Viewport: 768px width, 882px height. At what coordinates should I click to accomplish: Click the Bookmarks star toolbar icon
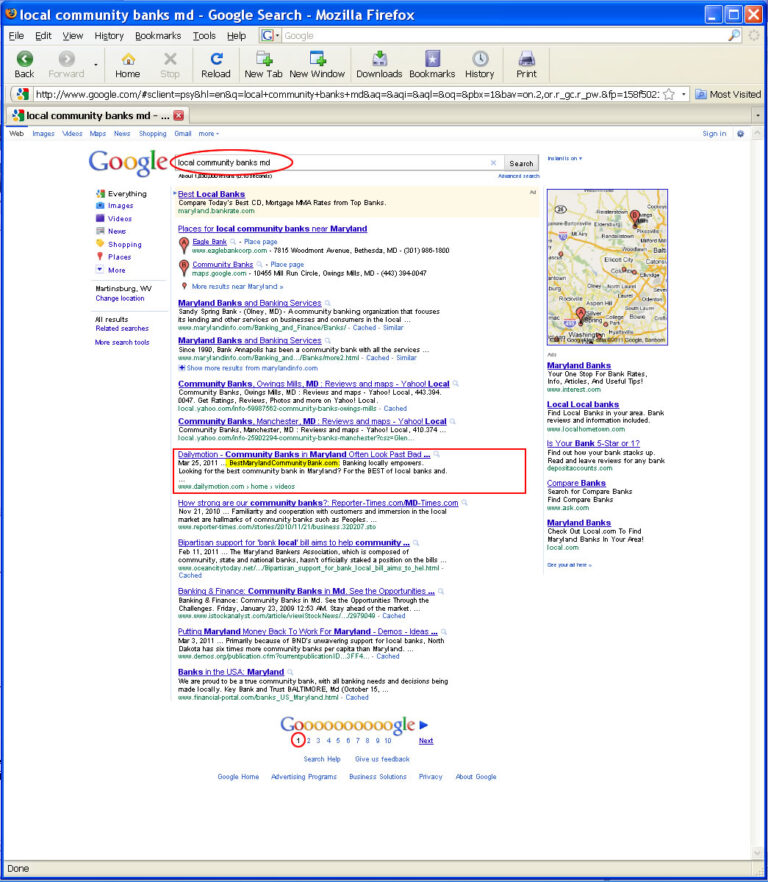click(x=432, y=58)
